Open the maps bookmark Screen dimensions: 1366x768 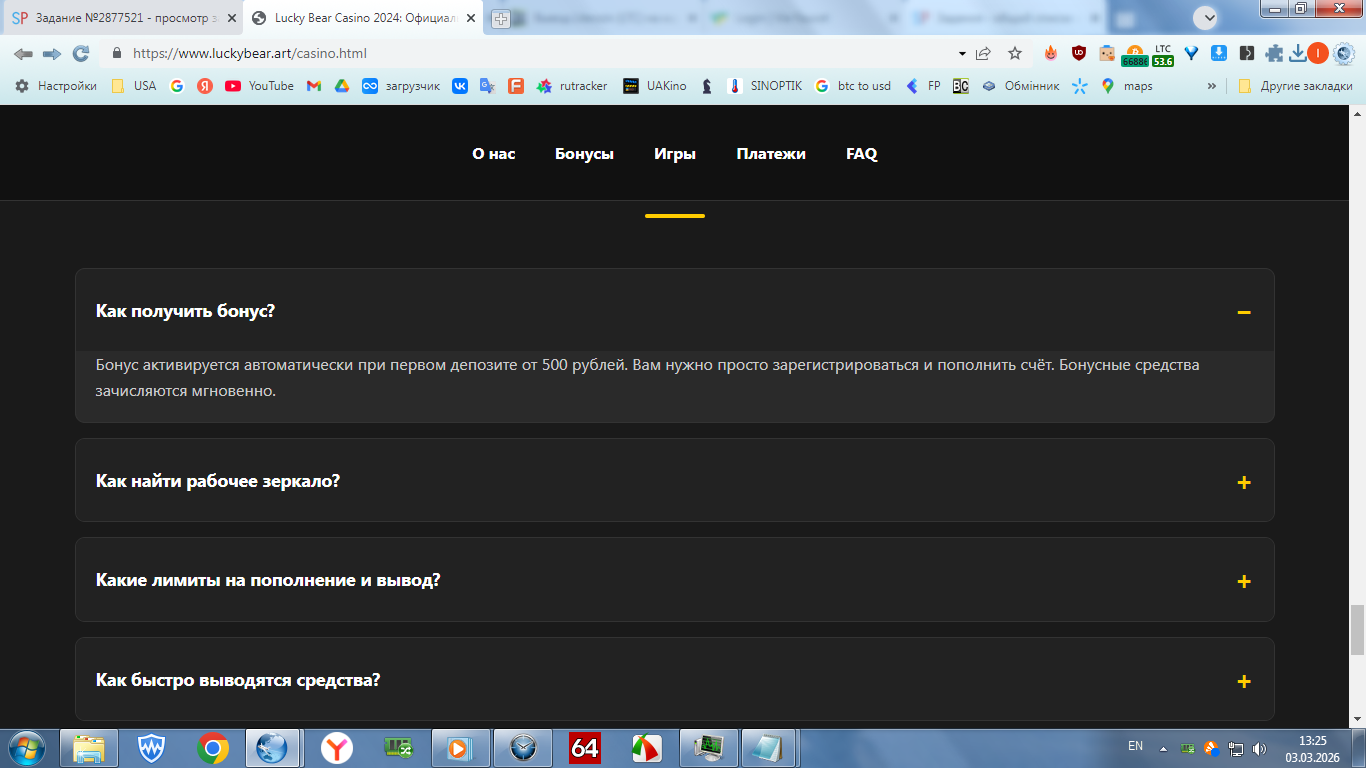(x=1126, y=86)
